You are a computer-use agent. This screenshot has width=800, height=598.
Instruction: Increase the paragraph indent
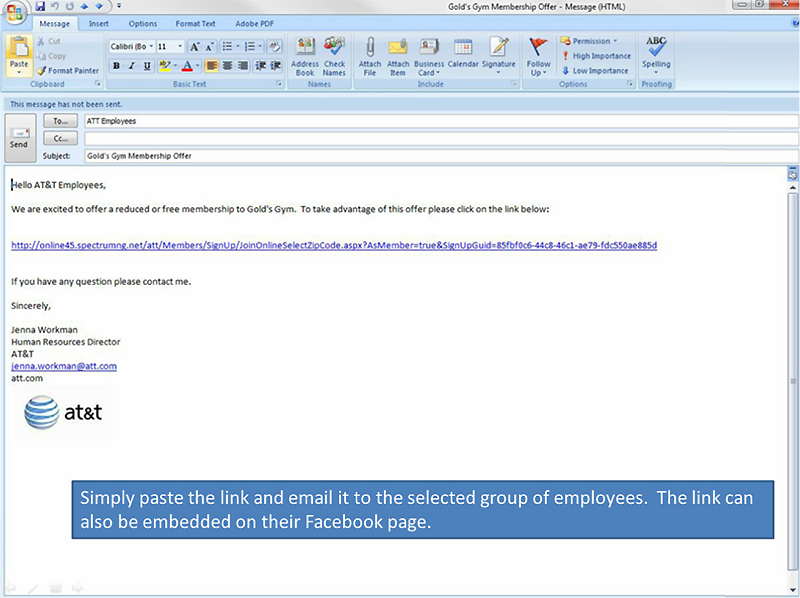pos(276,66)
